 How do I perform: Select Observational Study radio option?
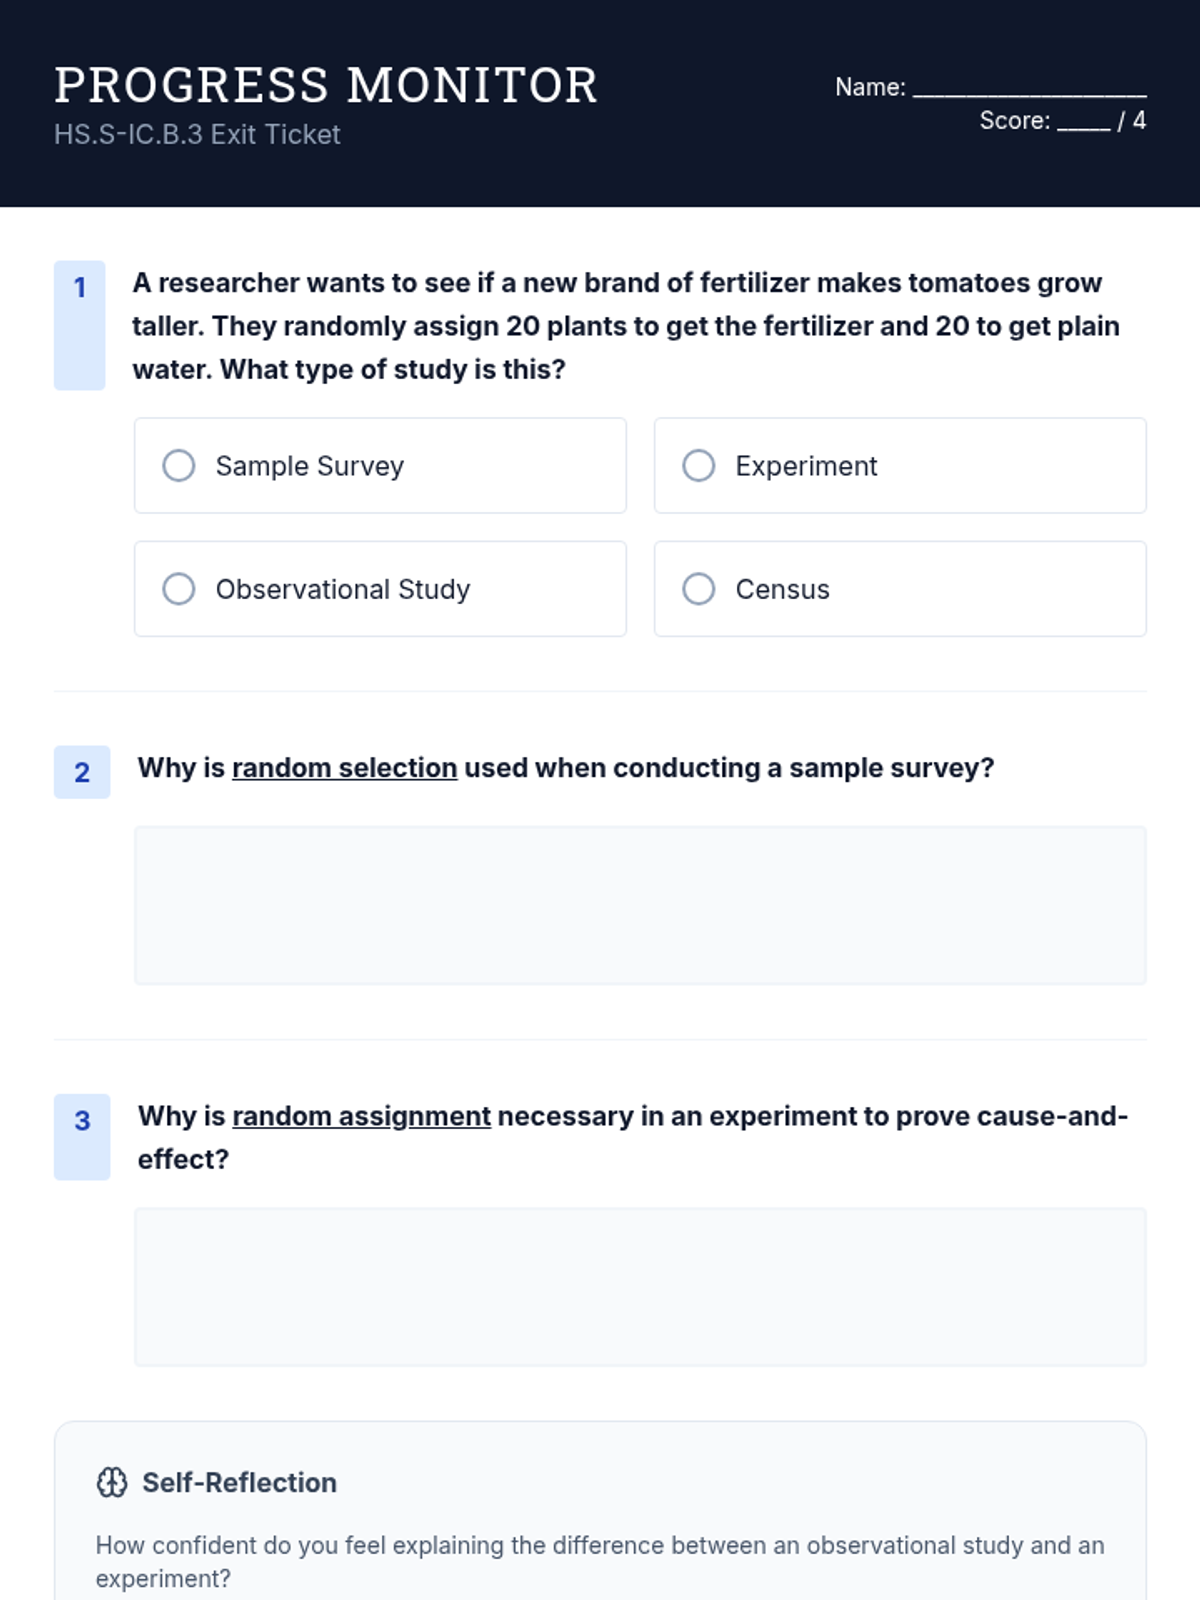179,589
